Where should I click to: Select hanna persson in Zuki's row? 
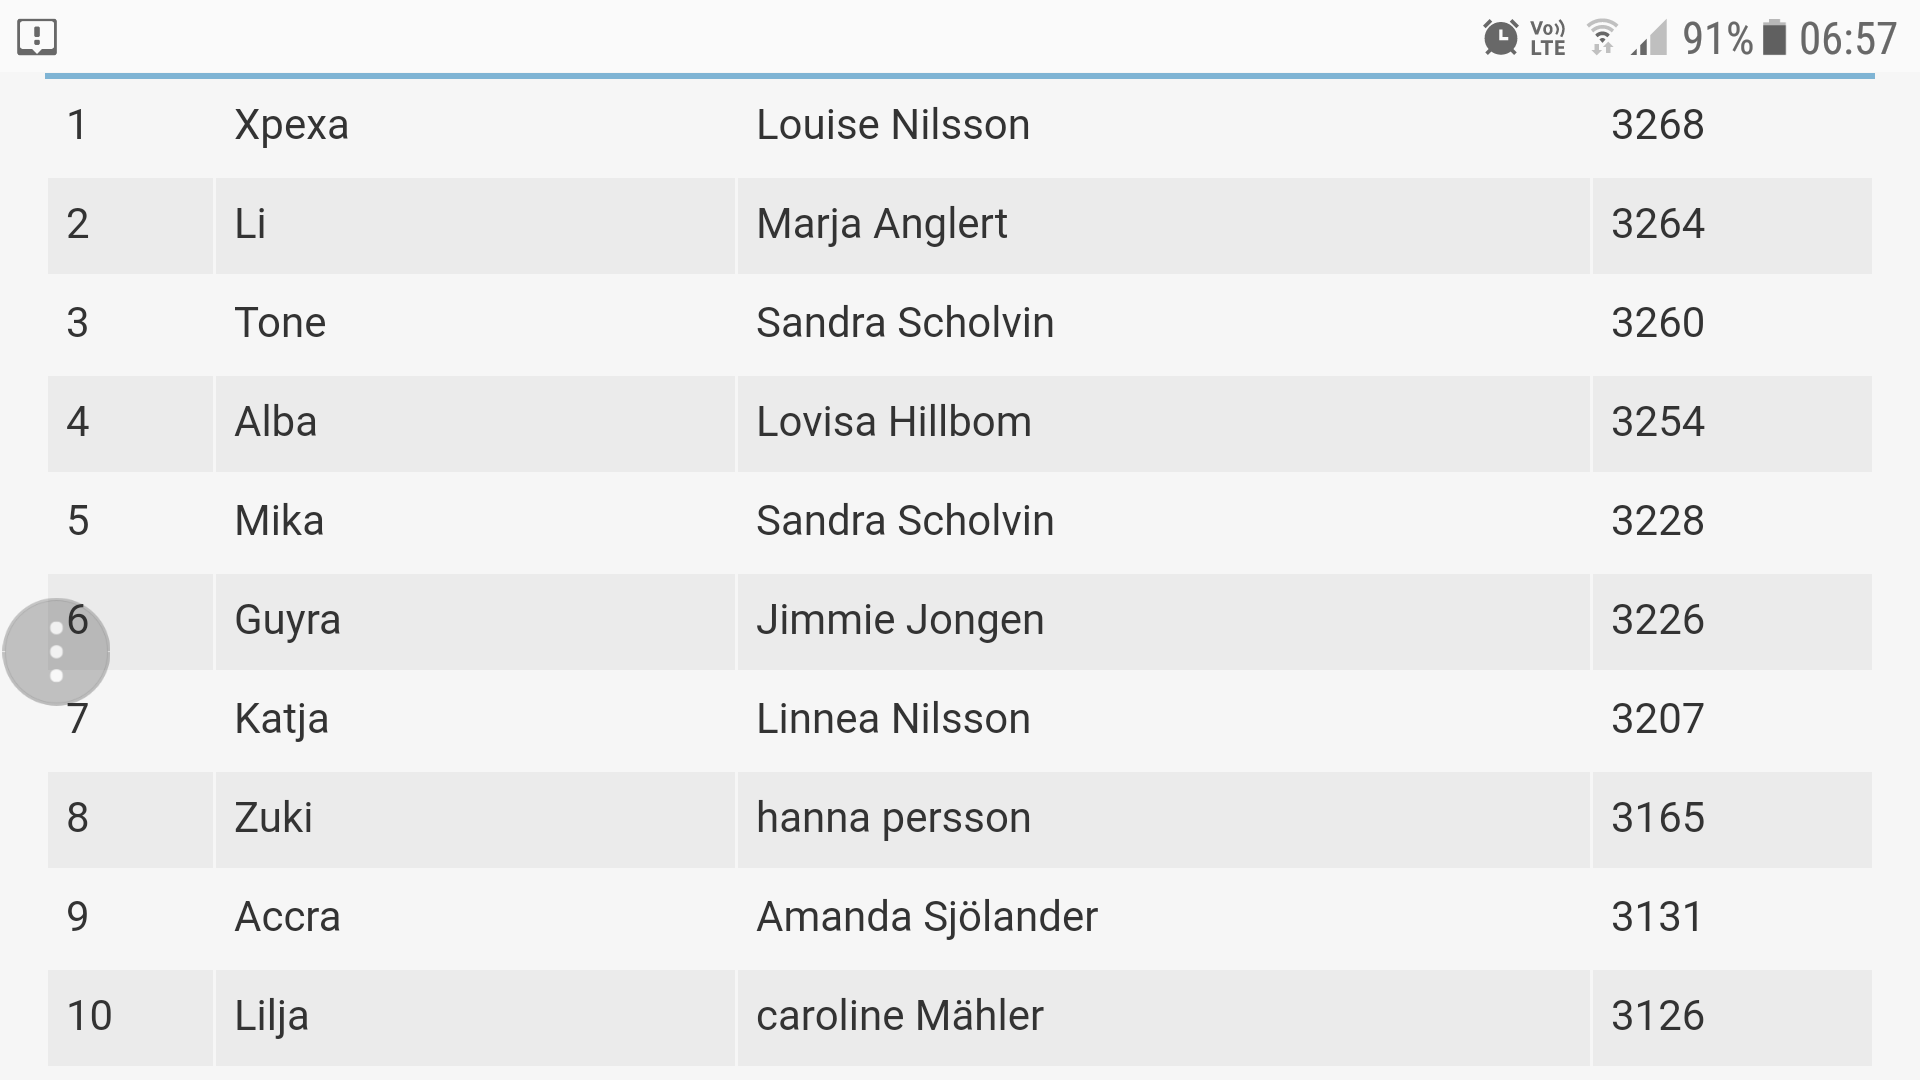(x=893, y=818)
